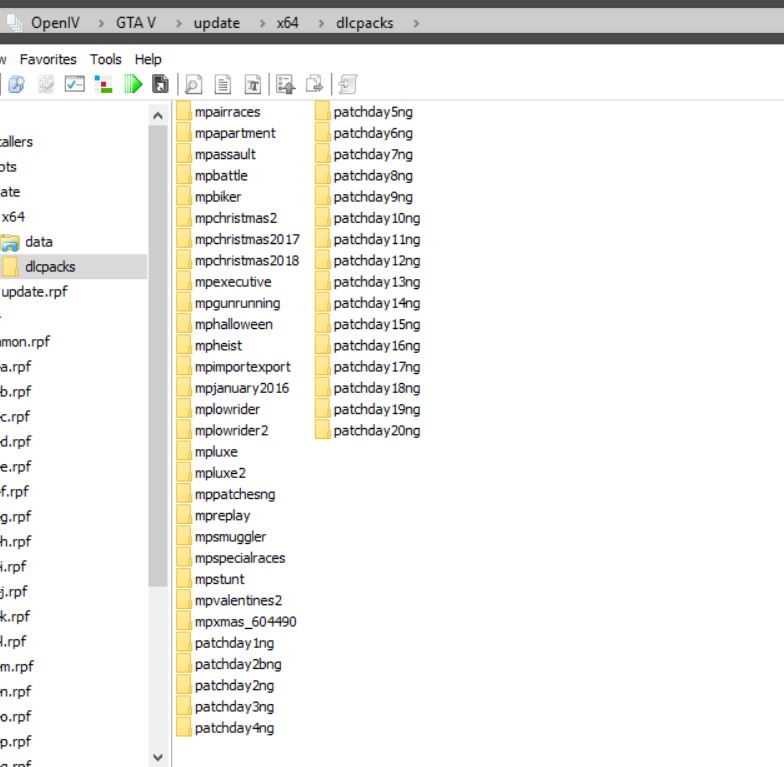Screen dimensions: 784x767
Task: Select the mpexecutive folder name
Action: tap(233, 282)
